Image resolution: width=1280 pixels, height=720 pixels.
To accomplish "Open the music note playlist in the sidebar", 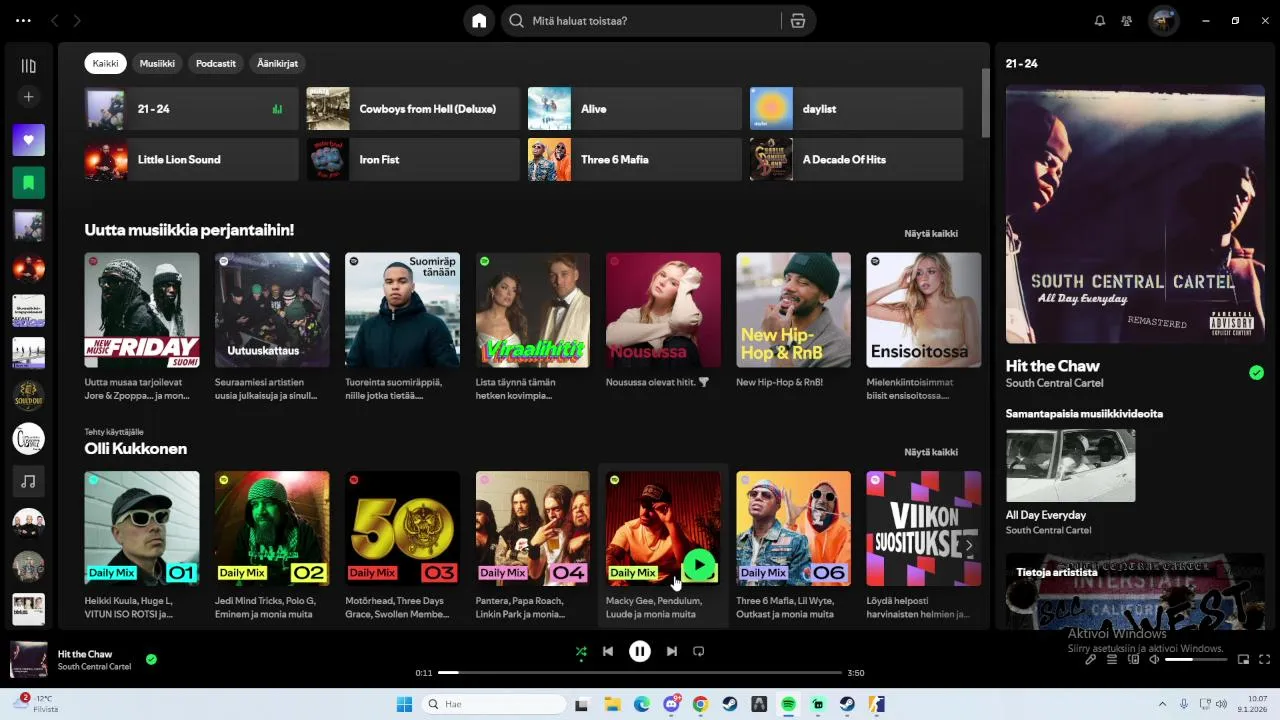I will pos(28,481).
